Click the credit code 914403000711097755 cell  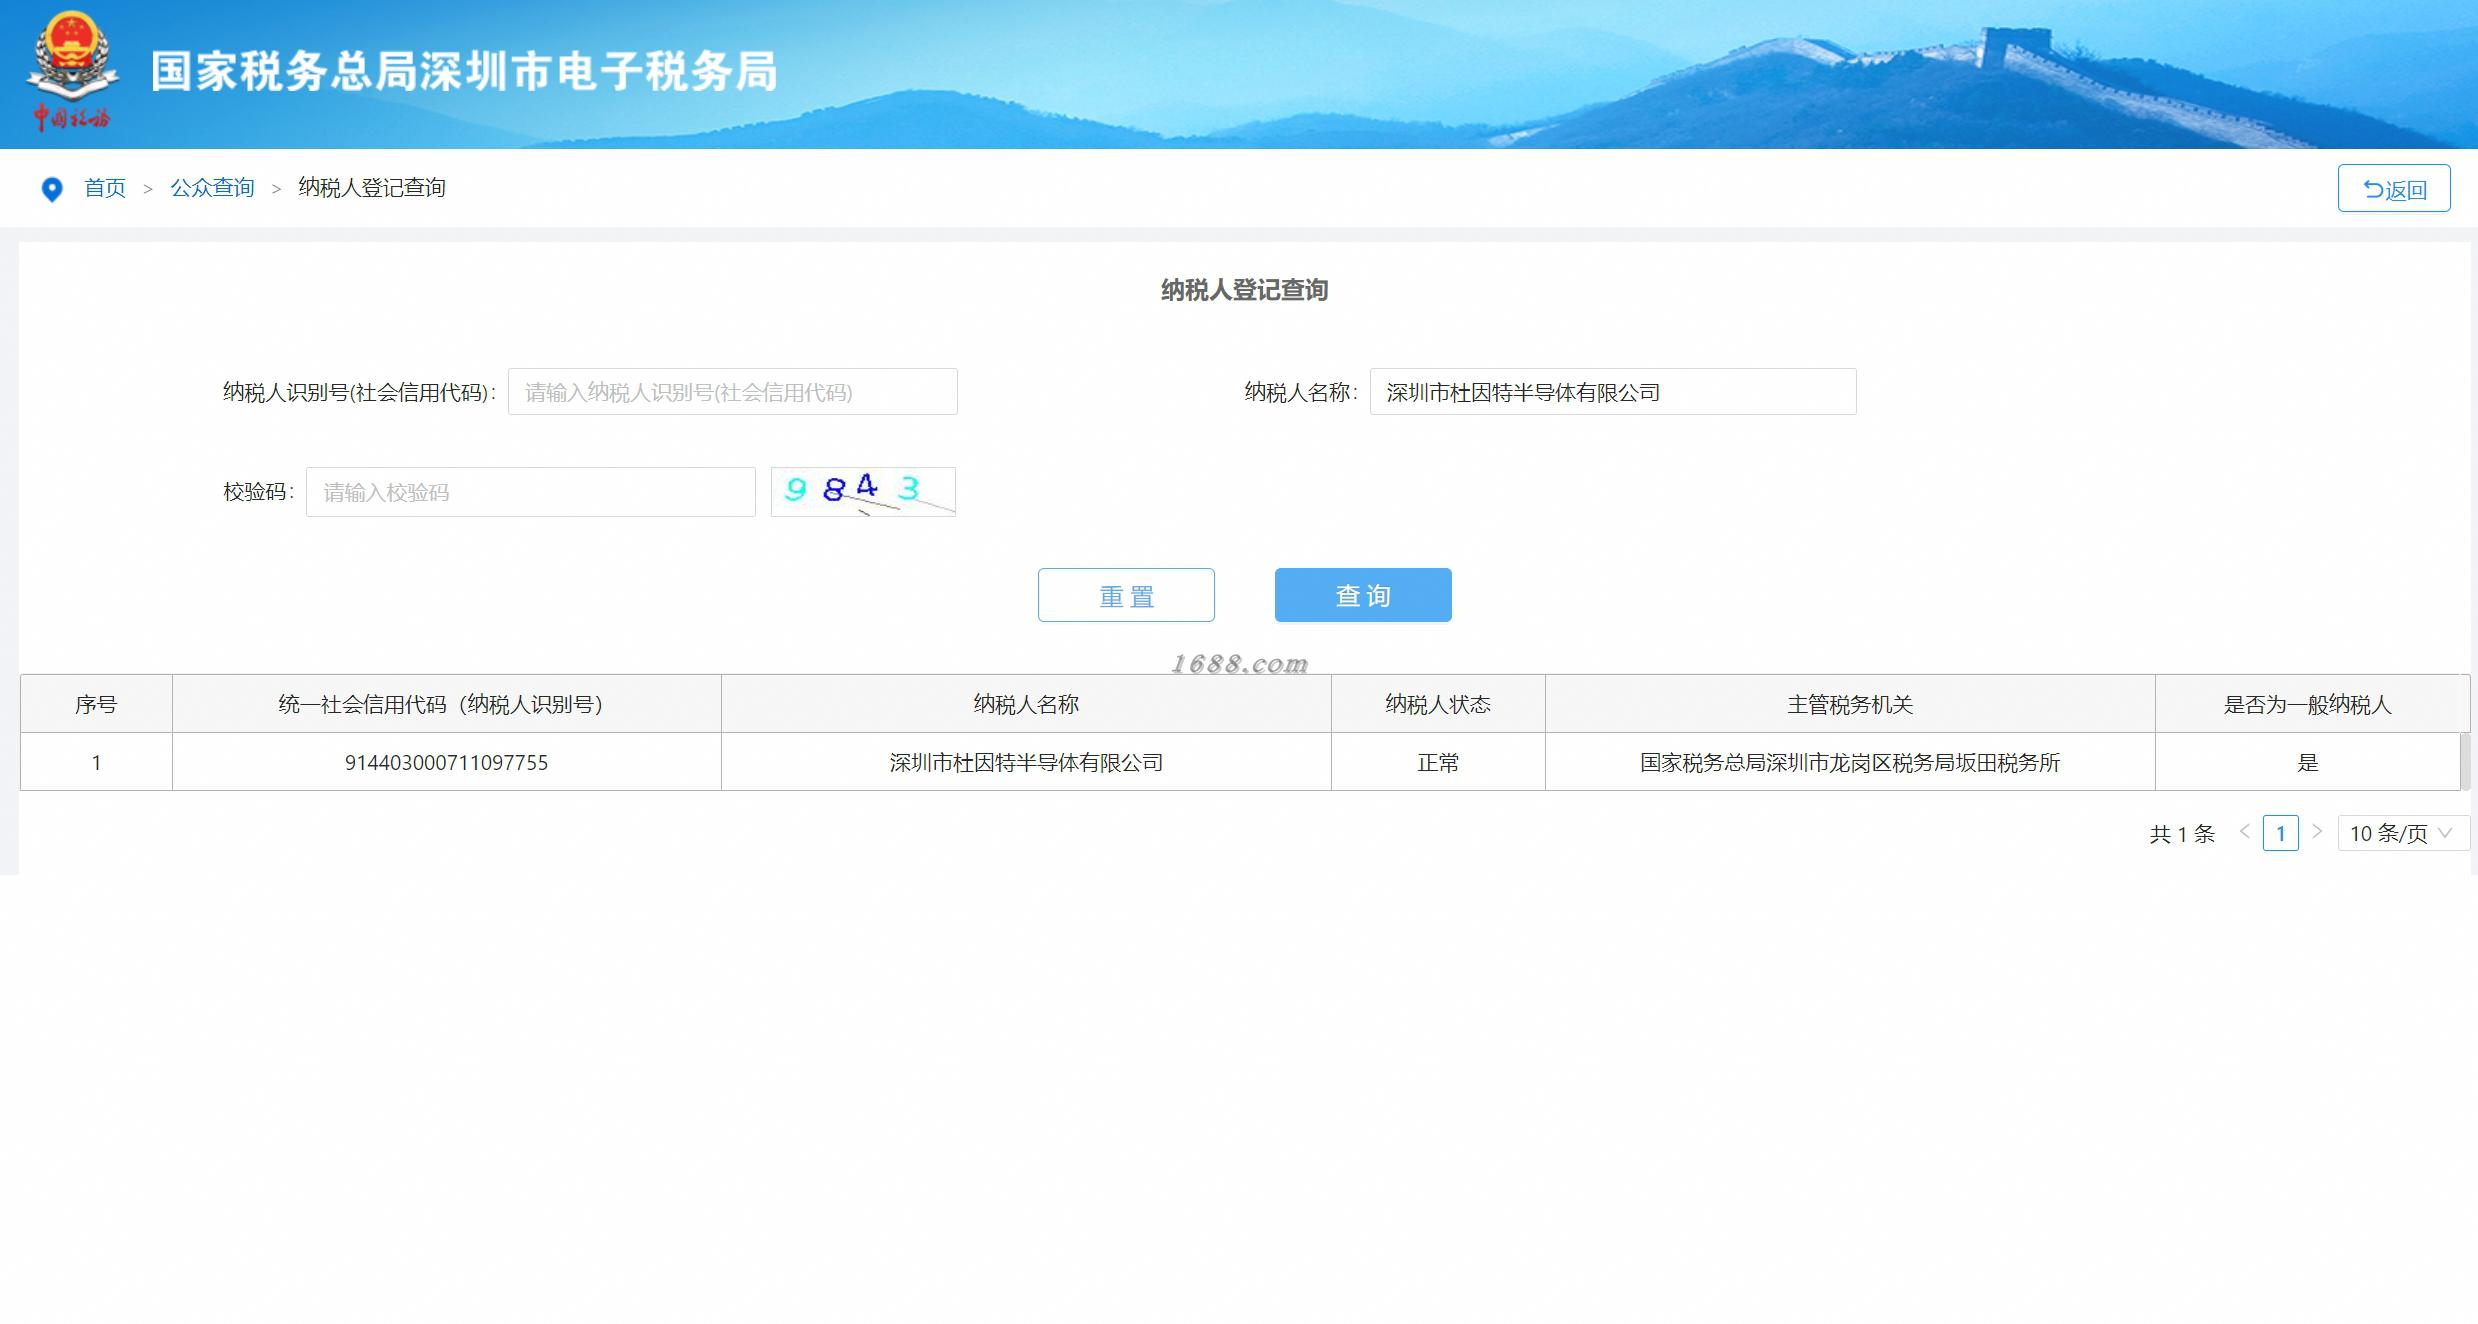point(446,763)
